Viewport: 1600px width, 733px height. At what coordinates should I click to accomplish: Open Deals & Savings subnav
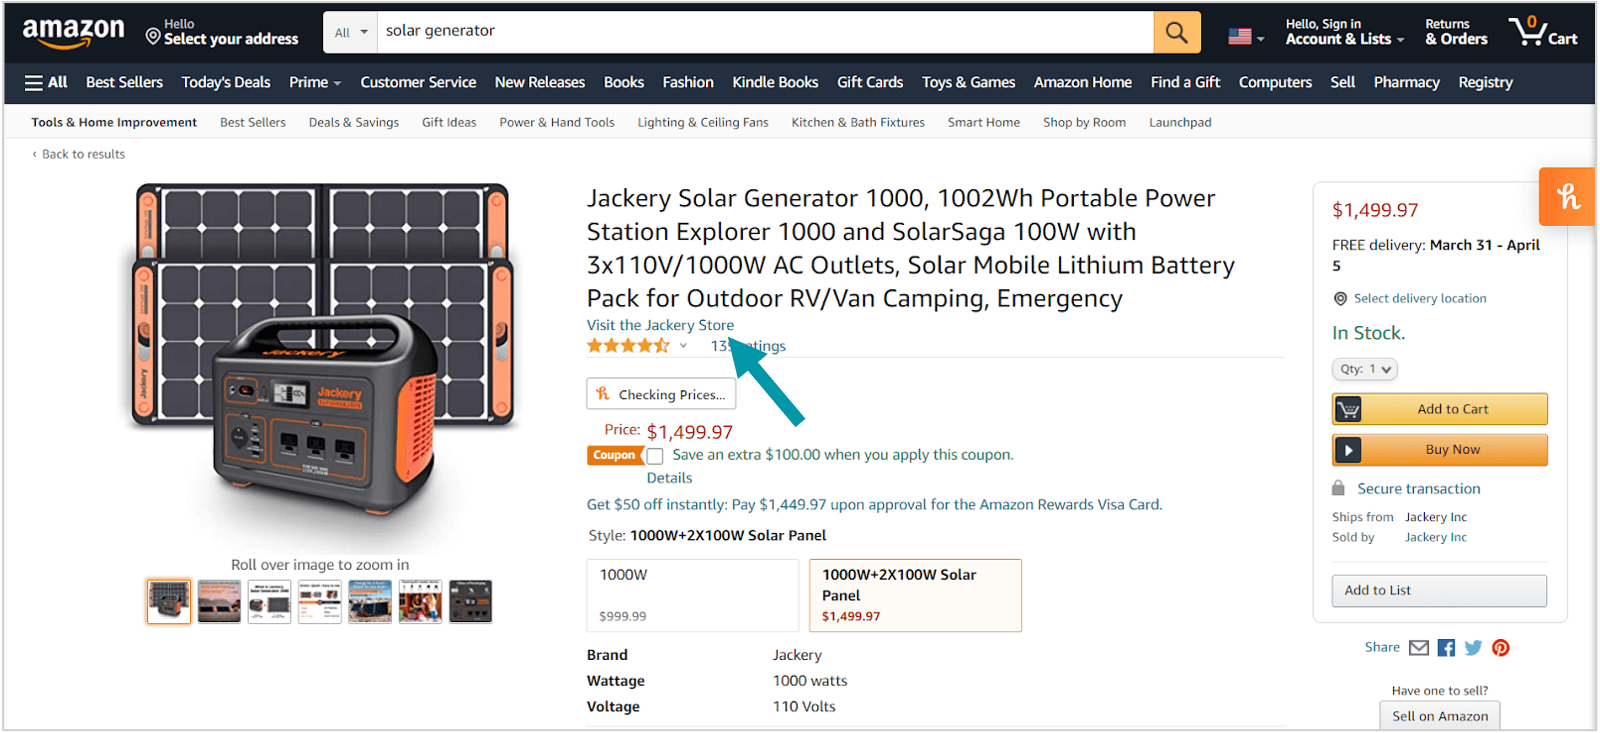tap(354, 122)
